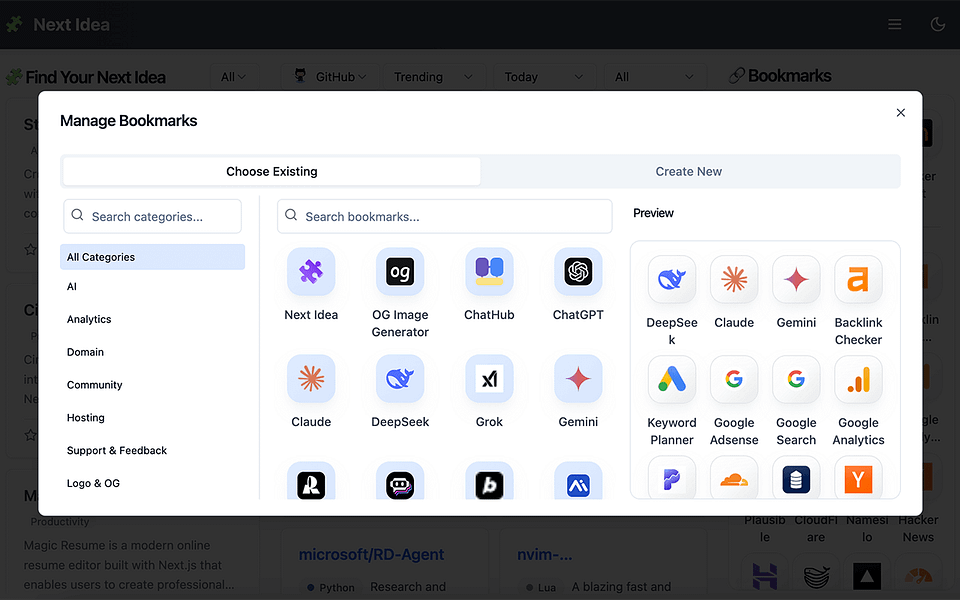Focus the Search categories field

point(152,216)
